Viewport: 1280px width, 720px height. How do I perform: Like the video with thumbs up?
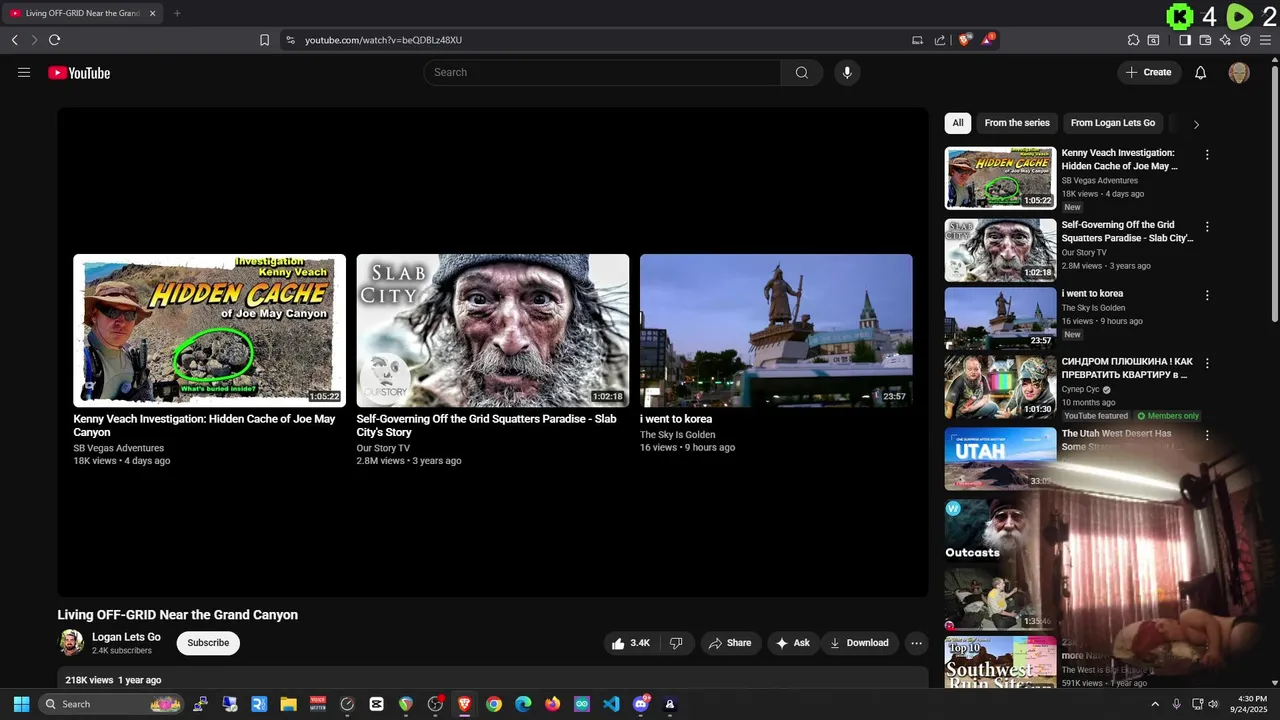click(x=631, y=643)
